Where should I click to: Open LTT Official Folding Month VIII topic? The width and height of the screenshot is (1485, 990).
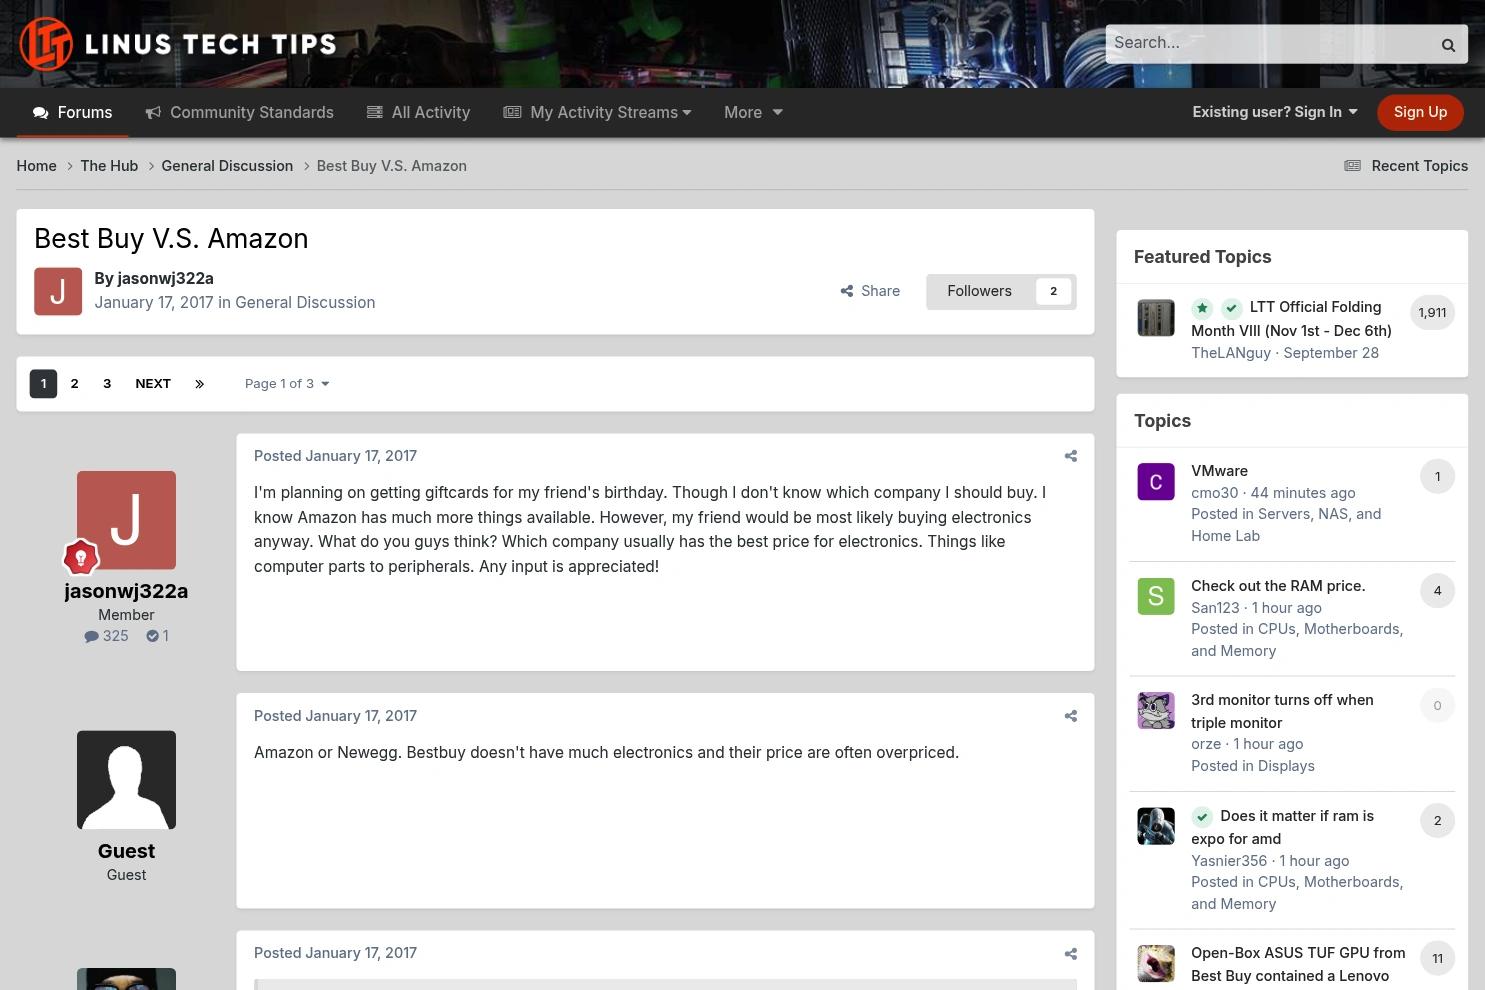(1291, 319)
